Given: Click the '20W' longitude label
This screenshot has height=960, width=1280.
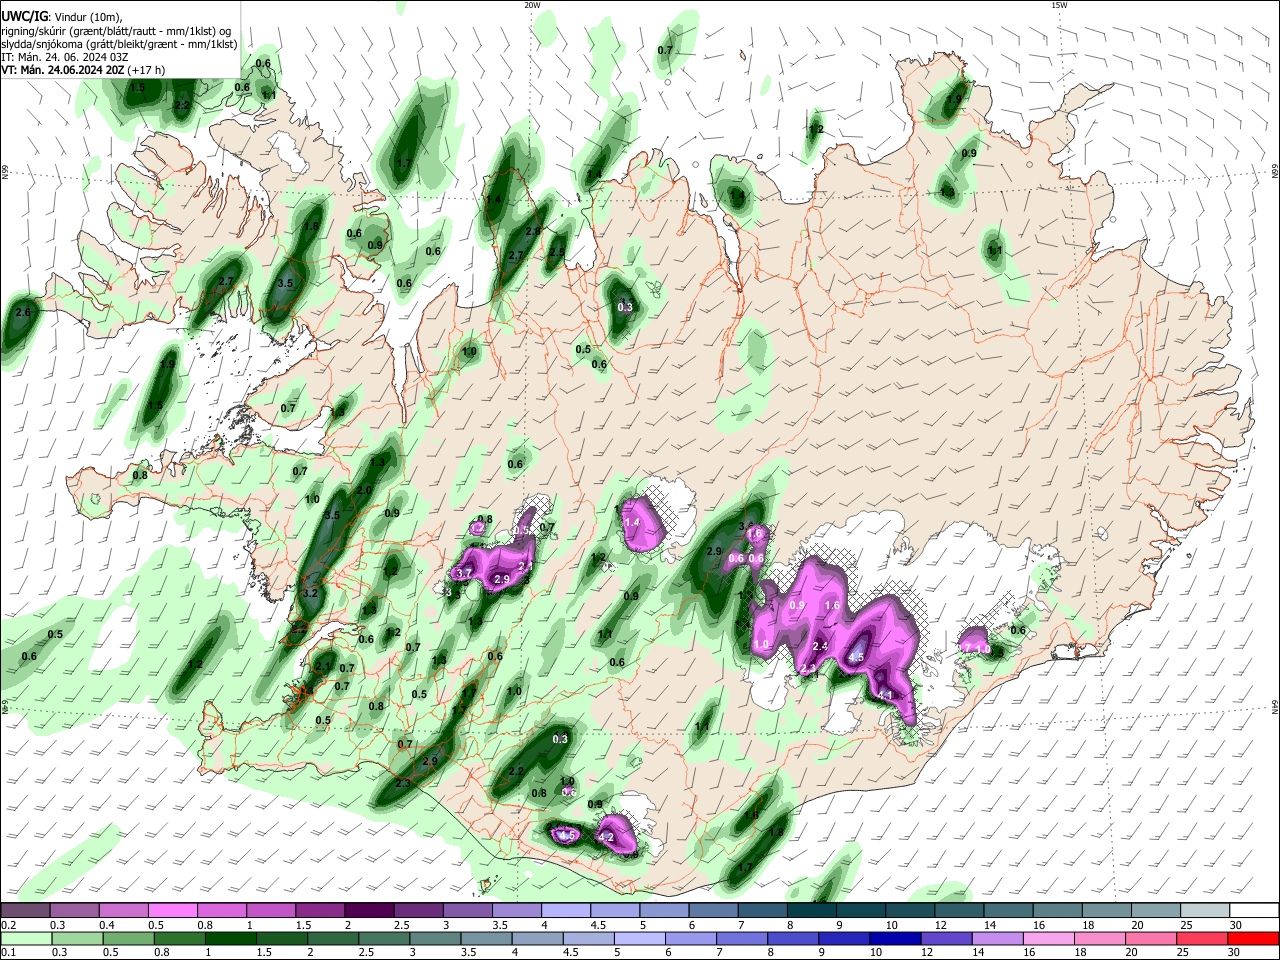Looking at the screenshot, I should pos(532,5).
